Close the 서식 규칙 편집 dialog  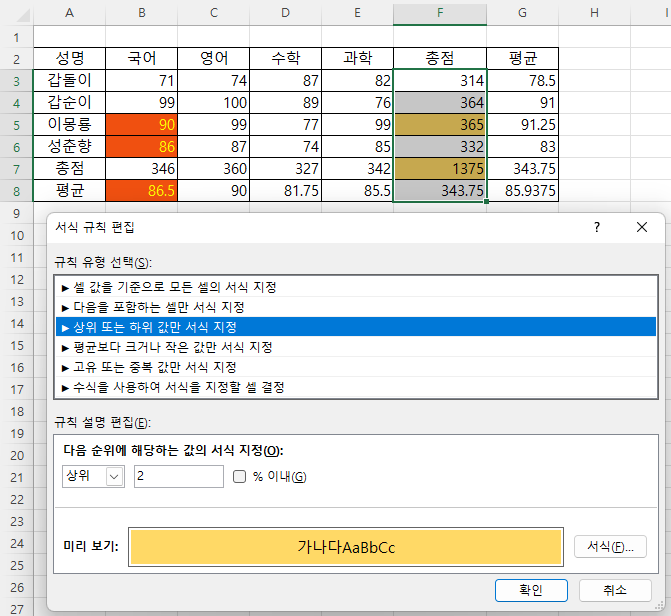[642, 227]
